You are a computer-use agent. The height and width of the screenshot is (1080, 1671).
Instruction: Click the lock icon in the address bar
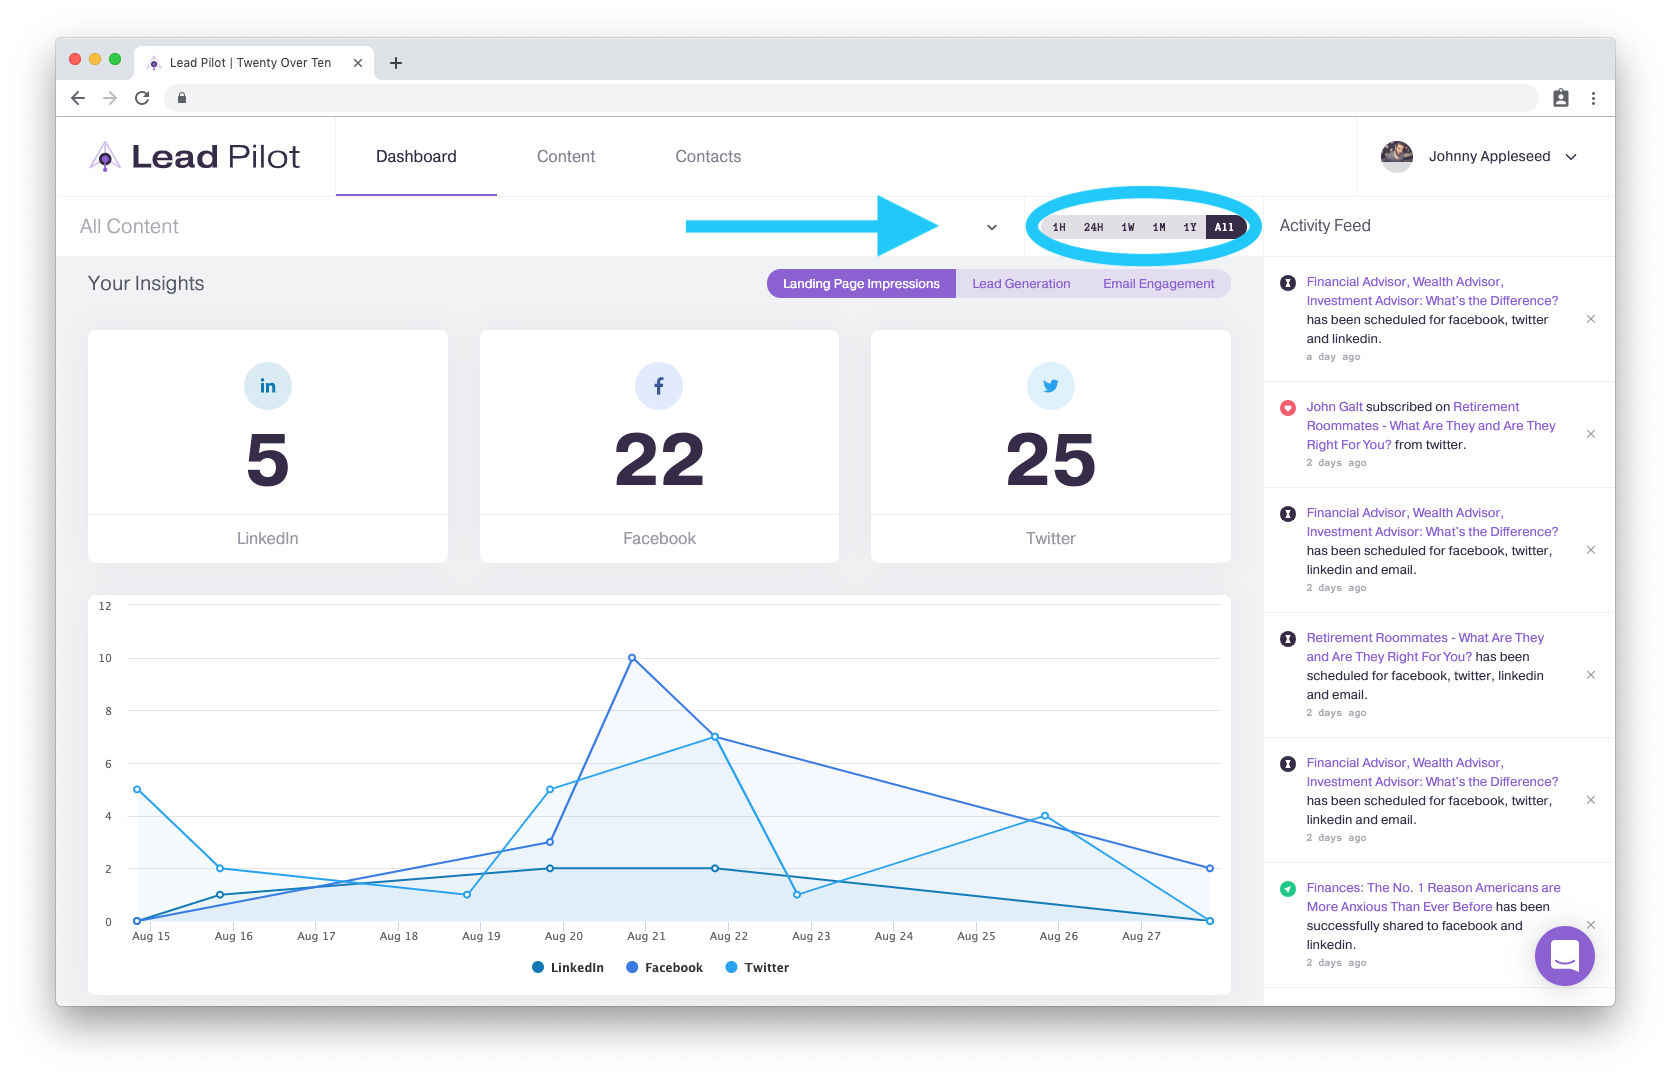(x=182, y=98)
